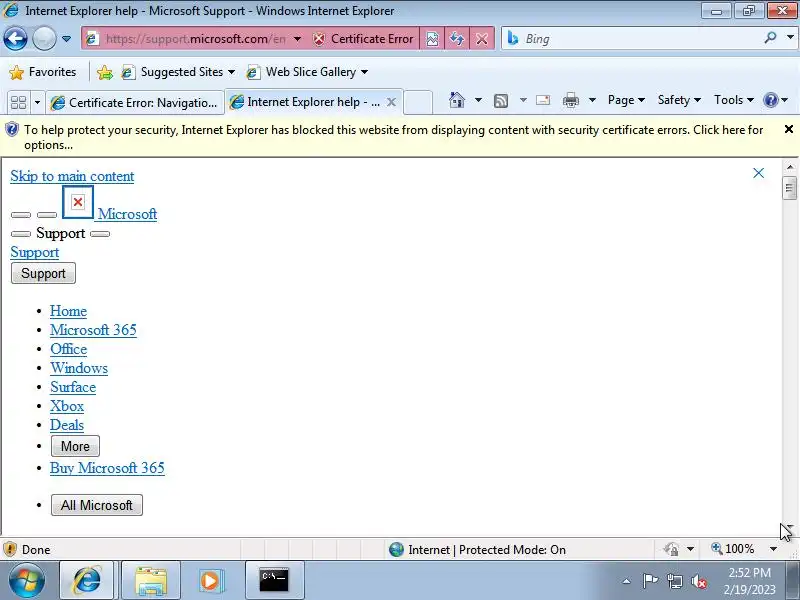Expand the address bar autocomplete dropdown
This screenshot has height=600, width=800.
(297, 39)
